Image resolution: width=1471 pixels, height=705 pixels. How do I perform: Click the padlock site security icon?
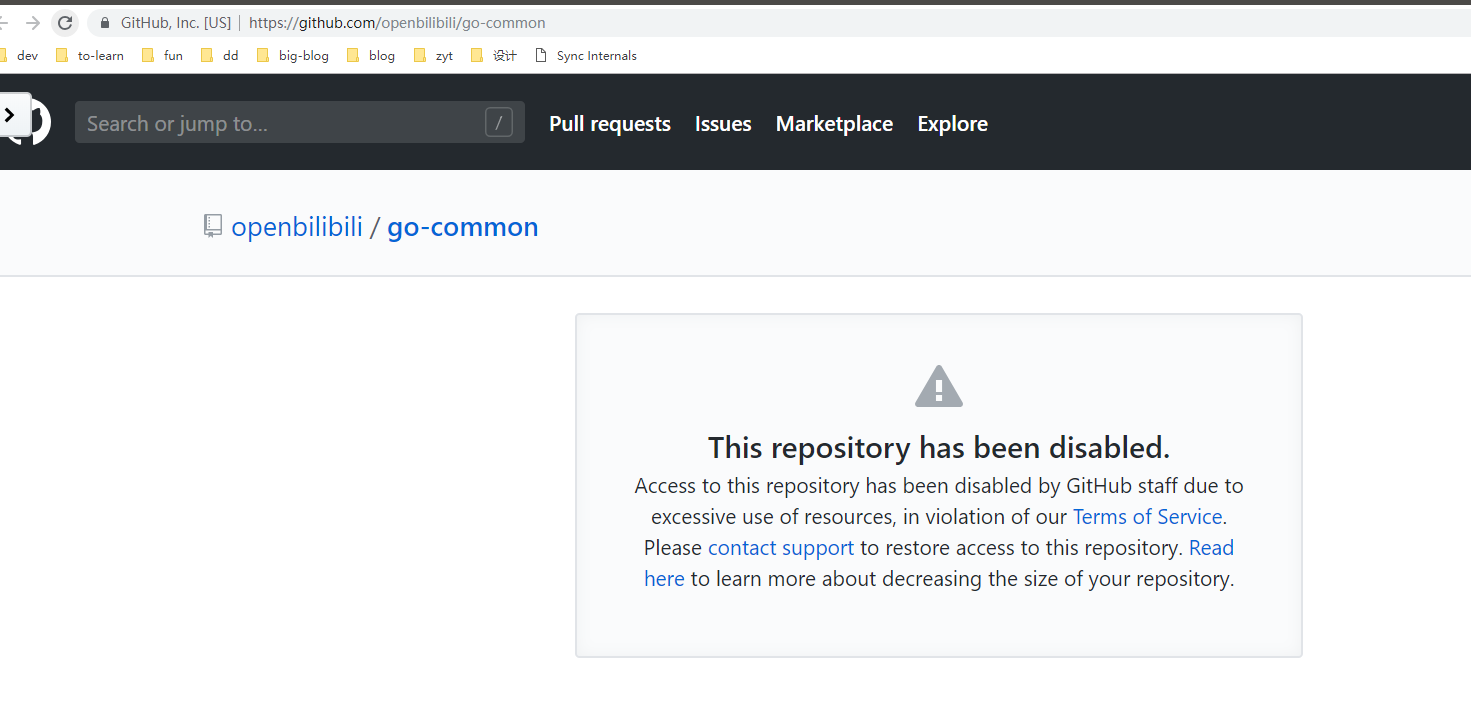[x=105, y=22]
